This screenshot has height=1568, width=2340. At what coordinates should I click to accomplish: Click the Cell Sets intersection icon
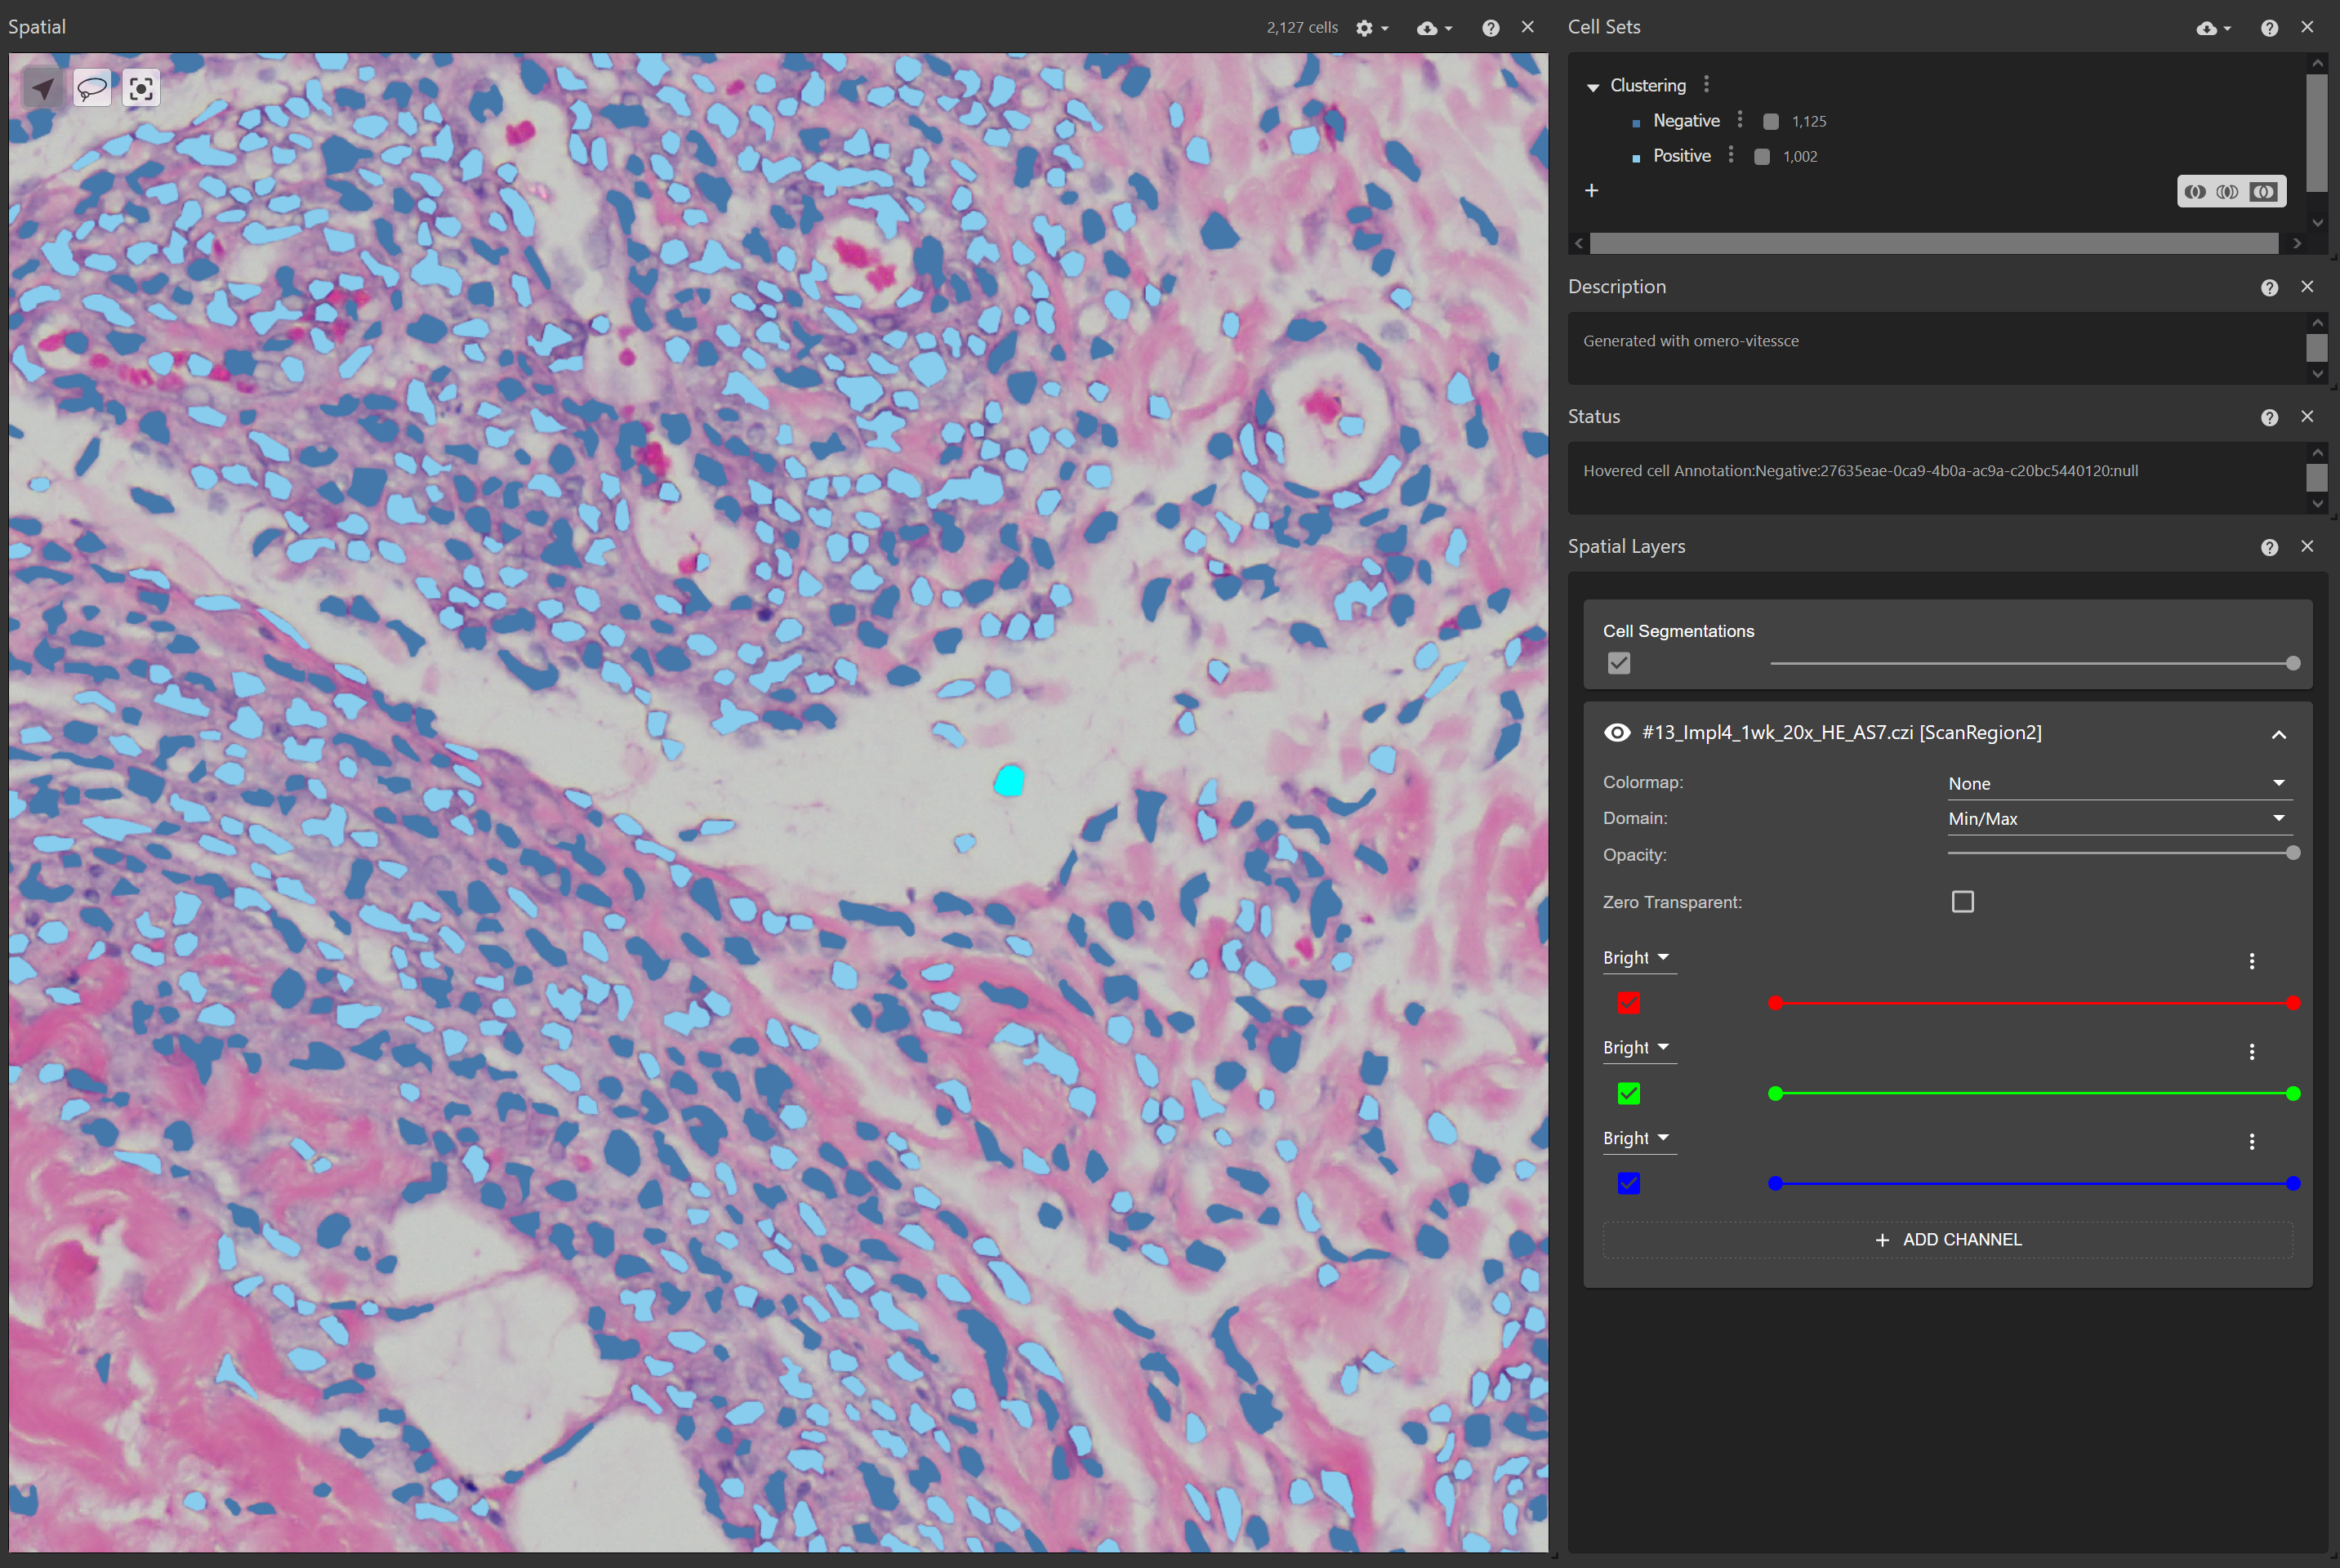[2228, 192]
